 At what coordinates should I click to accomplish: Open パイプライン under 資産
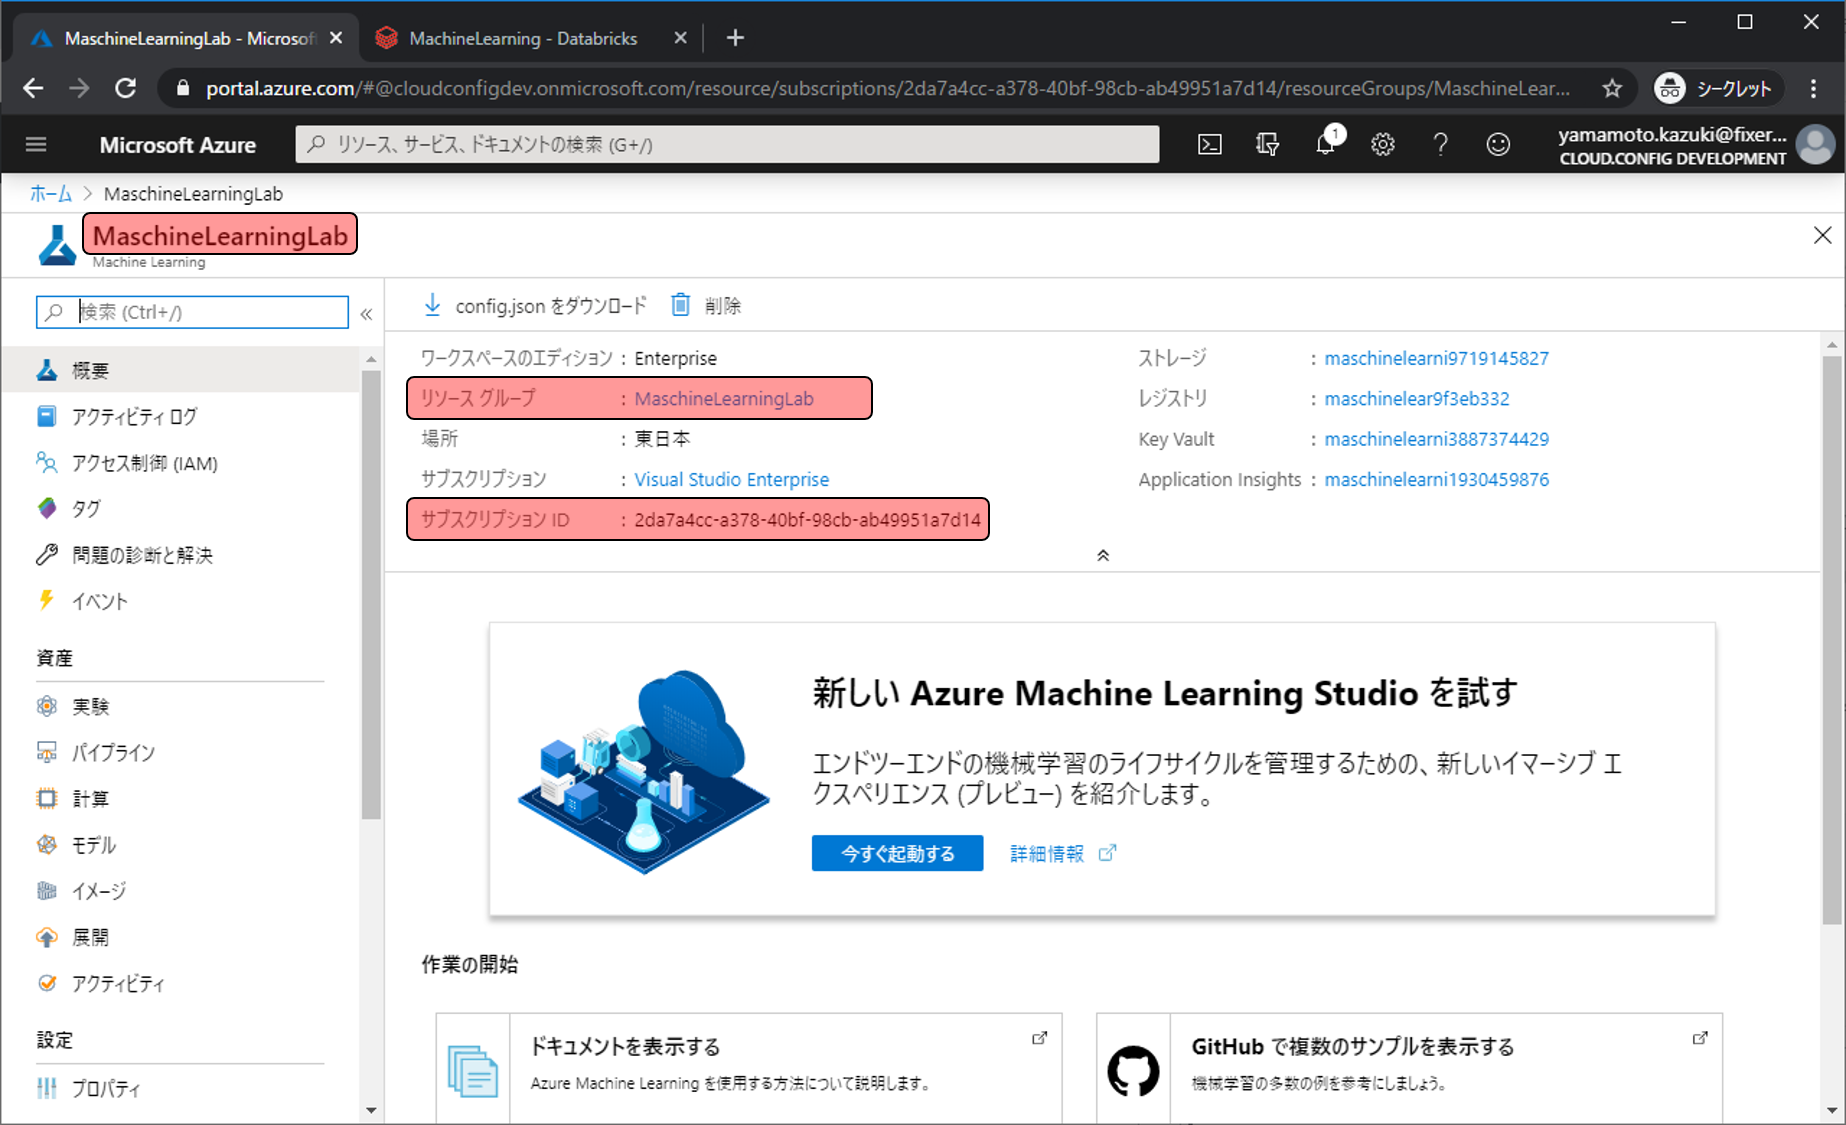180,752
